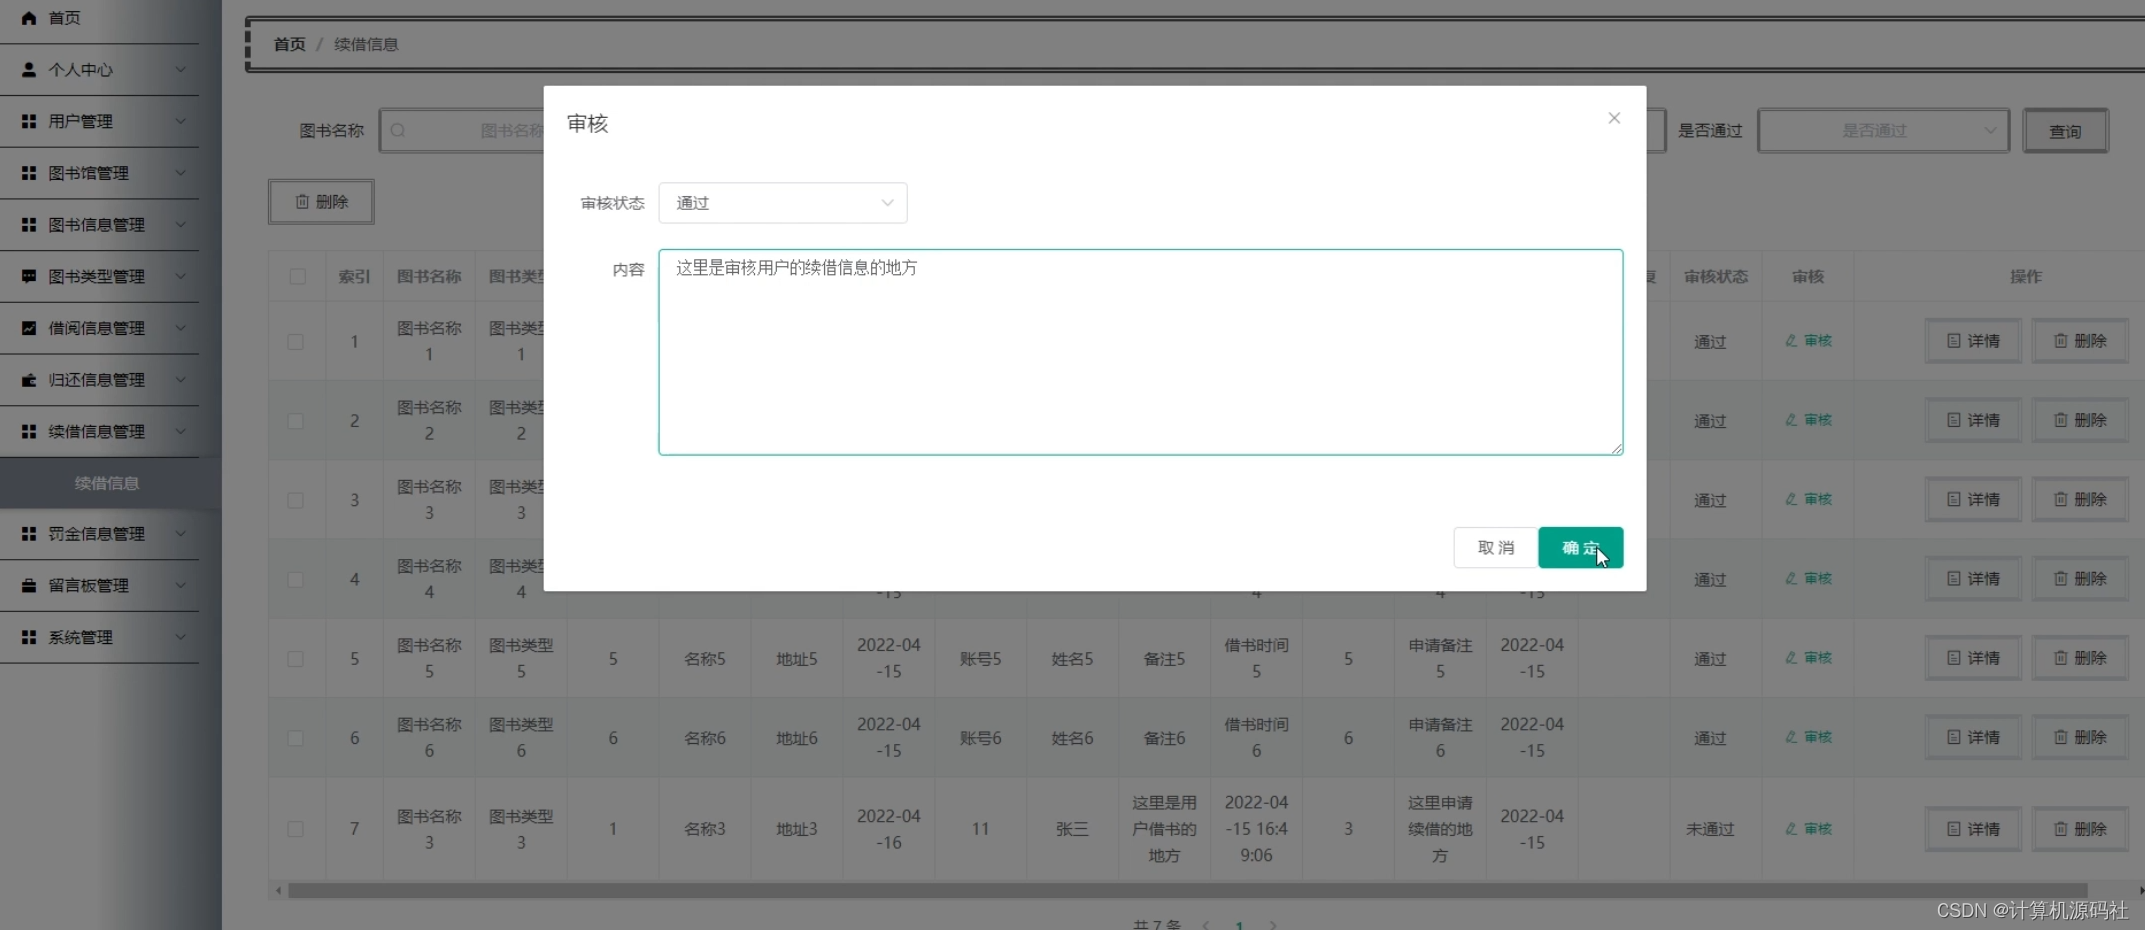2145x930 pixels.
Task: Click 详情 button in row 5
Action: (1973, 658)
